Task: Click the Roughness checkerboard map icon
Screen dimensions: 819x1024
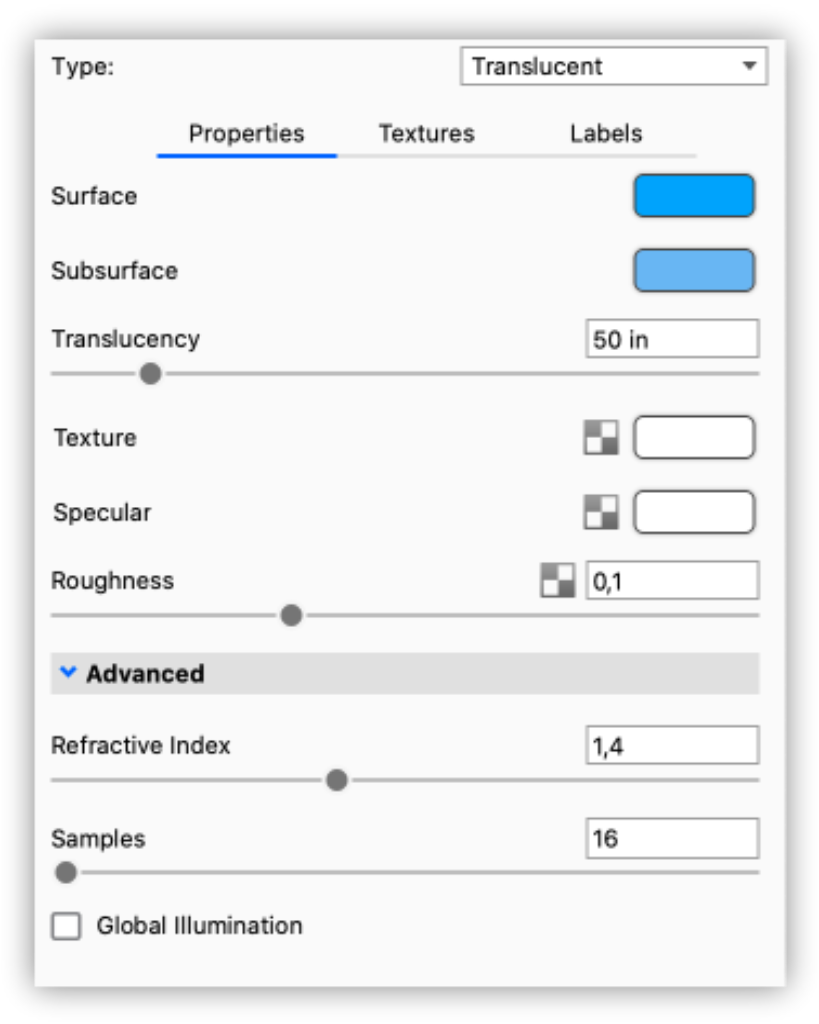Action: point(558,581)
